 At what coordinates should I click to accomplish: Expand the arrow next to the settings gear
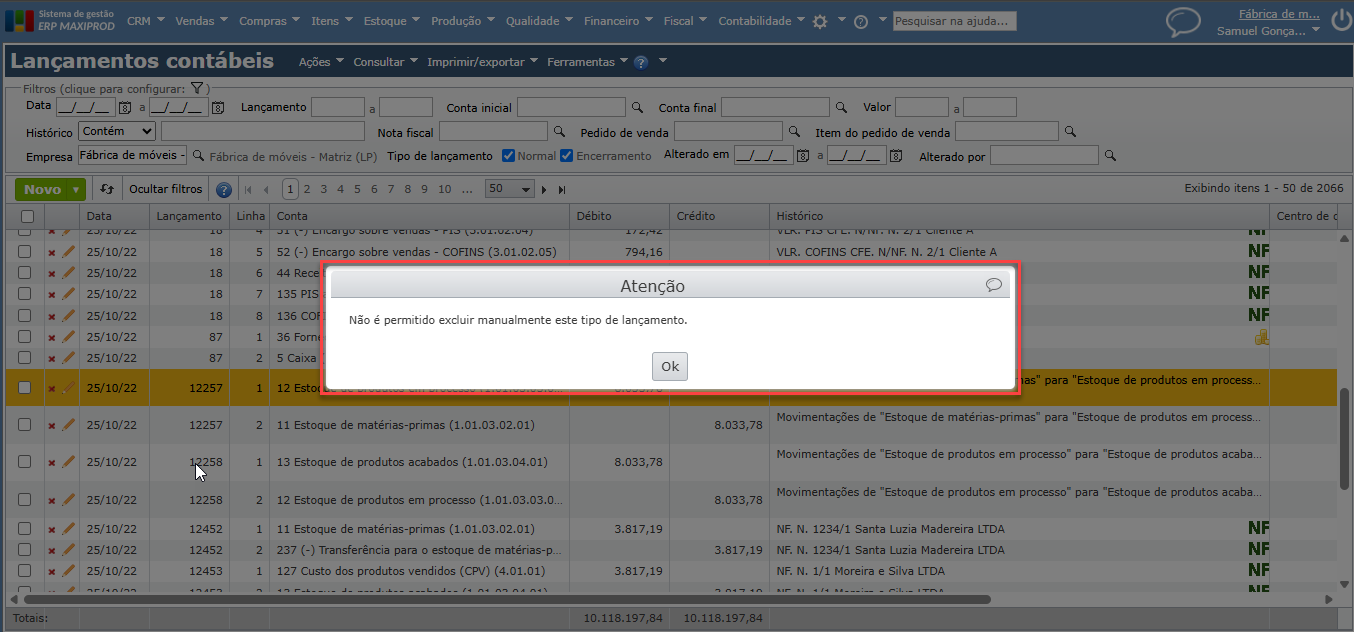click(x=841, y=20)
